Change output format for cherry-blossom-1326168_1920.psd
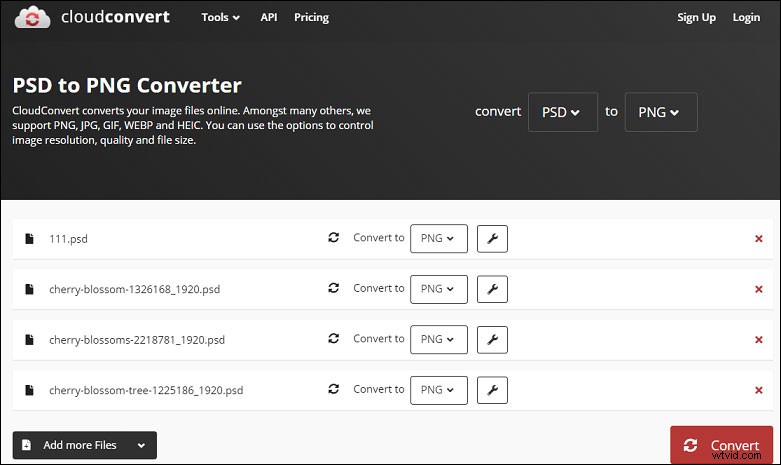This screenshot has width=781, height=465. (439, 289)
